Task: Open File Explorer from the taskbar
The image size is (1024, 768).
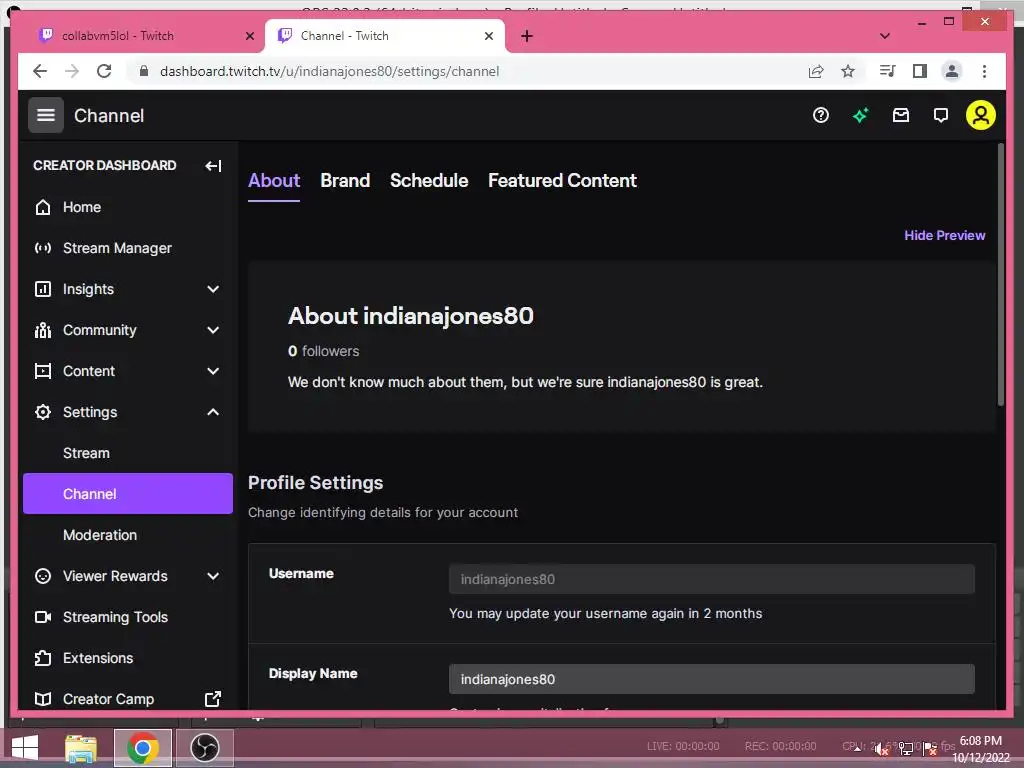Action: [x=81, y=748]
